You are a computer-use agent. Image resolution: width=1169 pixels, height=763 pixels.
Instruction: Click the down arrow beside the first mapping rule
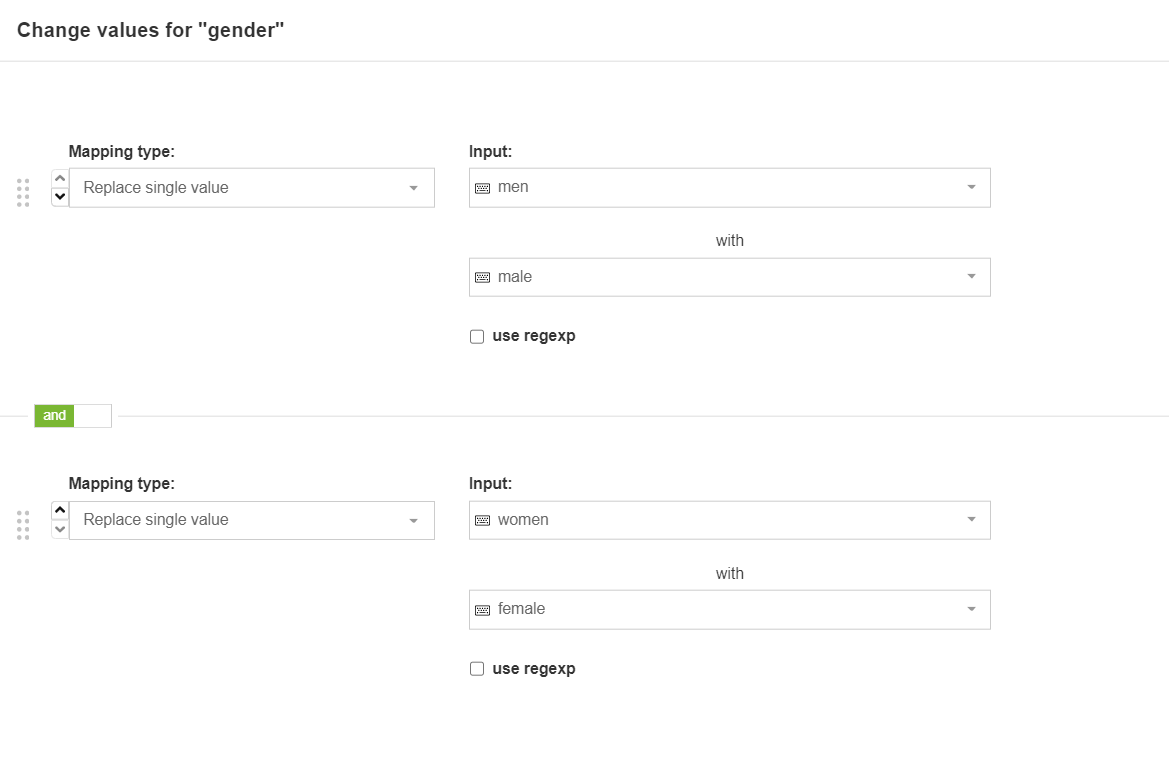(59, 197)
